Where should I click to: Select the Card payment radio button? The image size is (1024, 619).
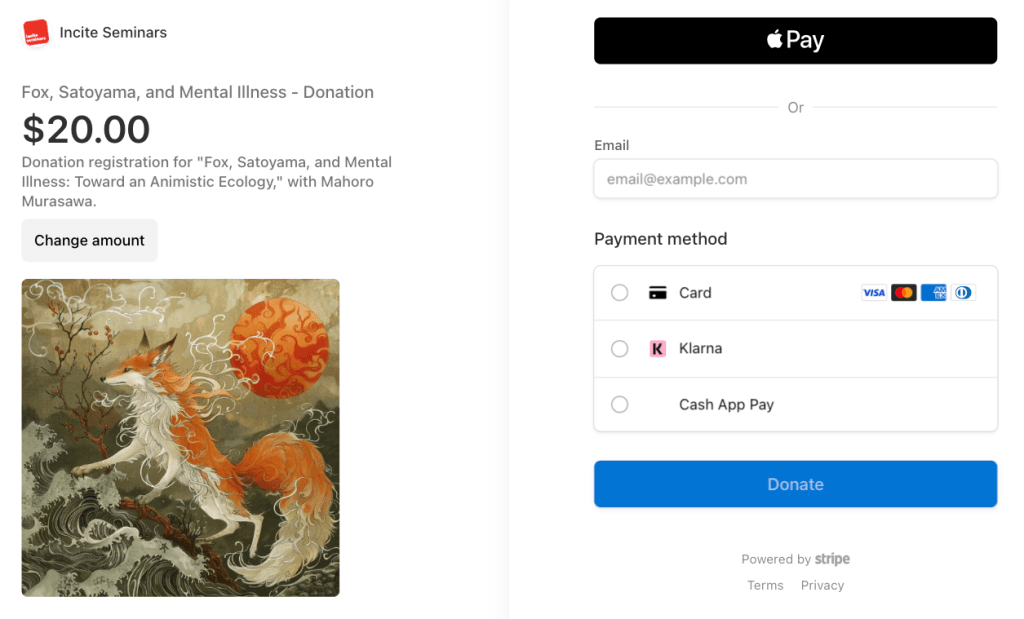point(620,293)
